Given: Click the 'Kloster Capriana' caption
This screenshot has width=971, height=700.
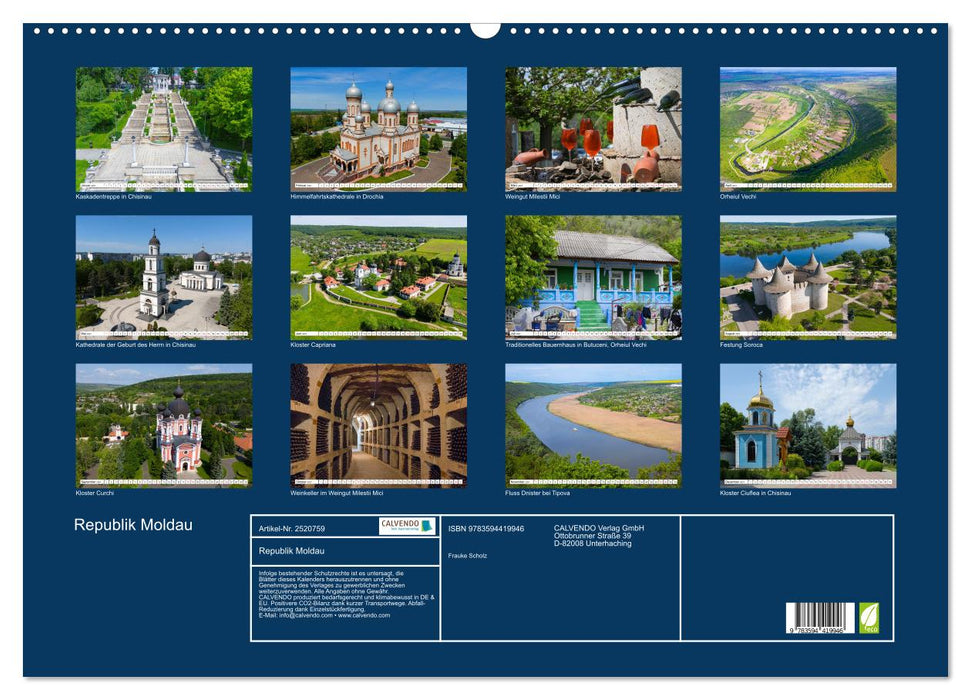Looking at the screenshot, I should [313, 344].
